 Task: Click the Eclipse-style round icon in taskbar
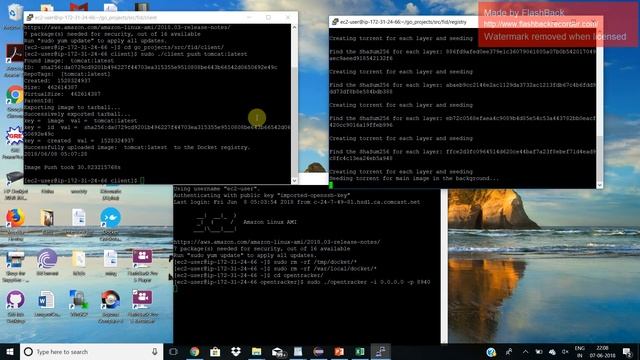click(319, 351)
